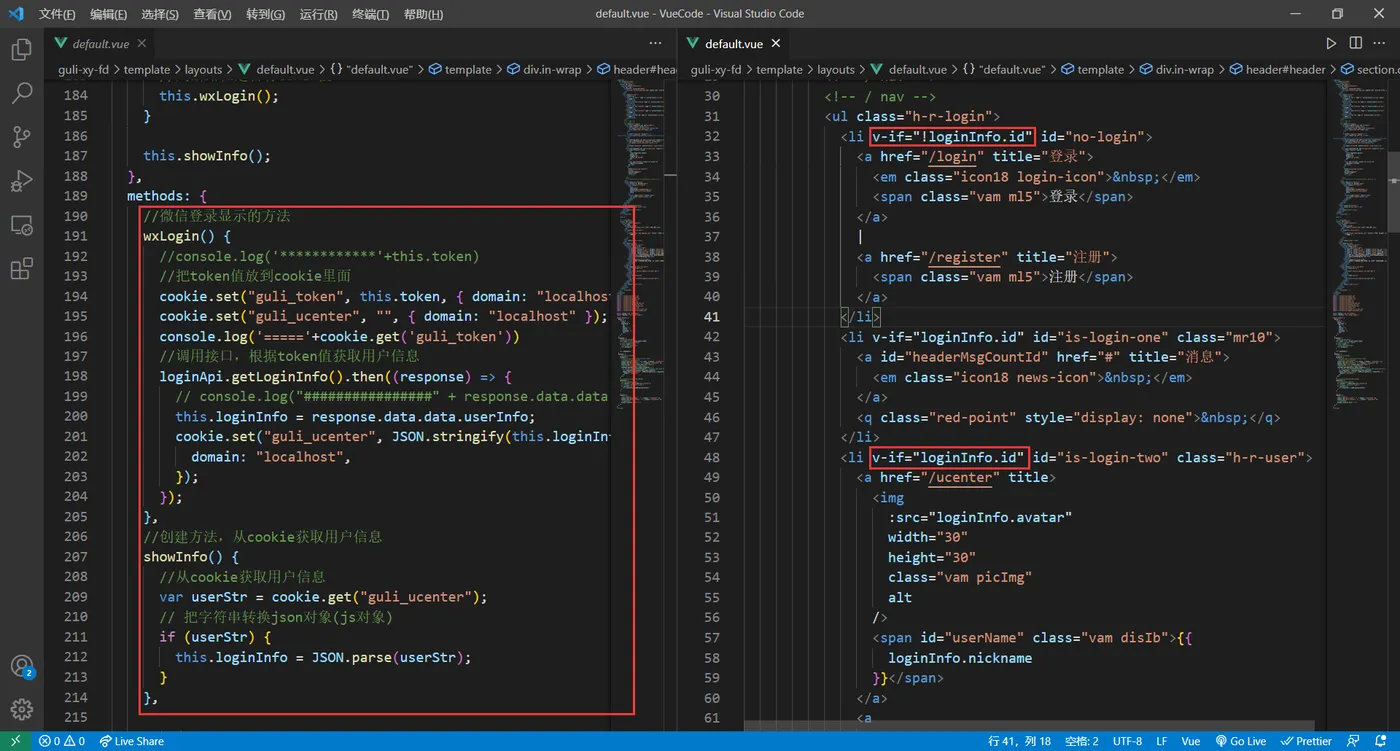Open right editor group's more actions menu
Image resolution: width=1400 pixels, height=751 pixels.
(x=1381, y=43)
